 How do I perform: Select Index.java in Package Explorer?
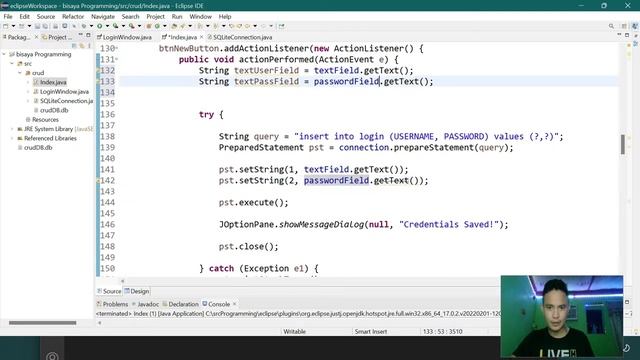tap(50, 82)
